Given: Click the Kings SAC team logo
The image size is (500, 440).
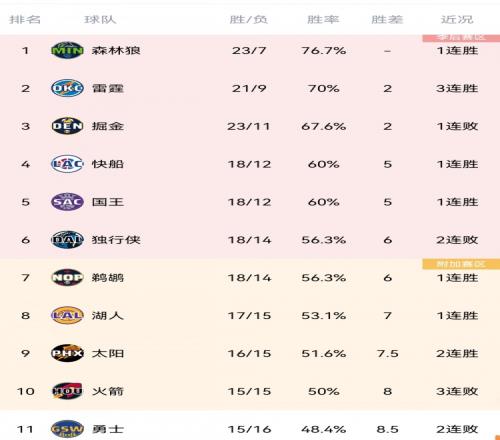Looking at the screenshot, I should (x=67, y=202).
